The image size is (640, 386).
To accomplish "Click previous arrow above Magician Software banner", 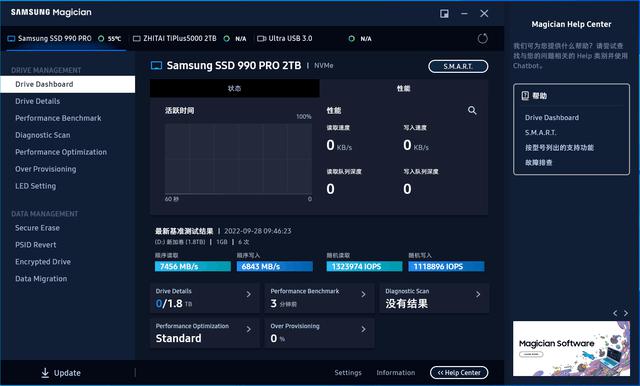I will 616,313.
